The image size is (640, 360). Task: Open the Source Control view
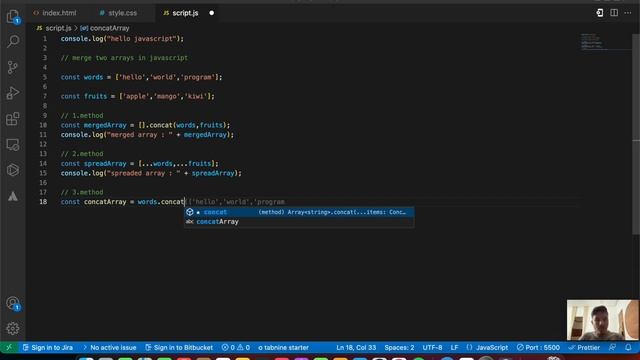13,67
